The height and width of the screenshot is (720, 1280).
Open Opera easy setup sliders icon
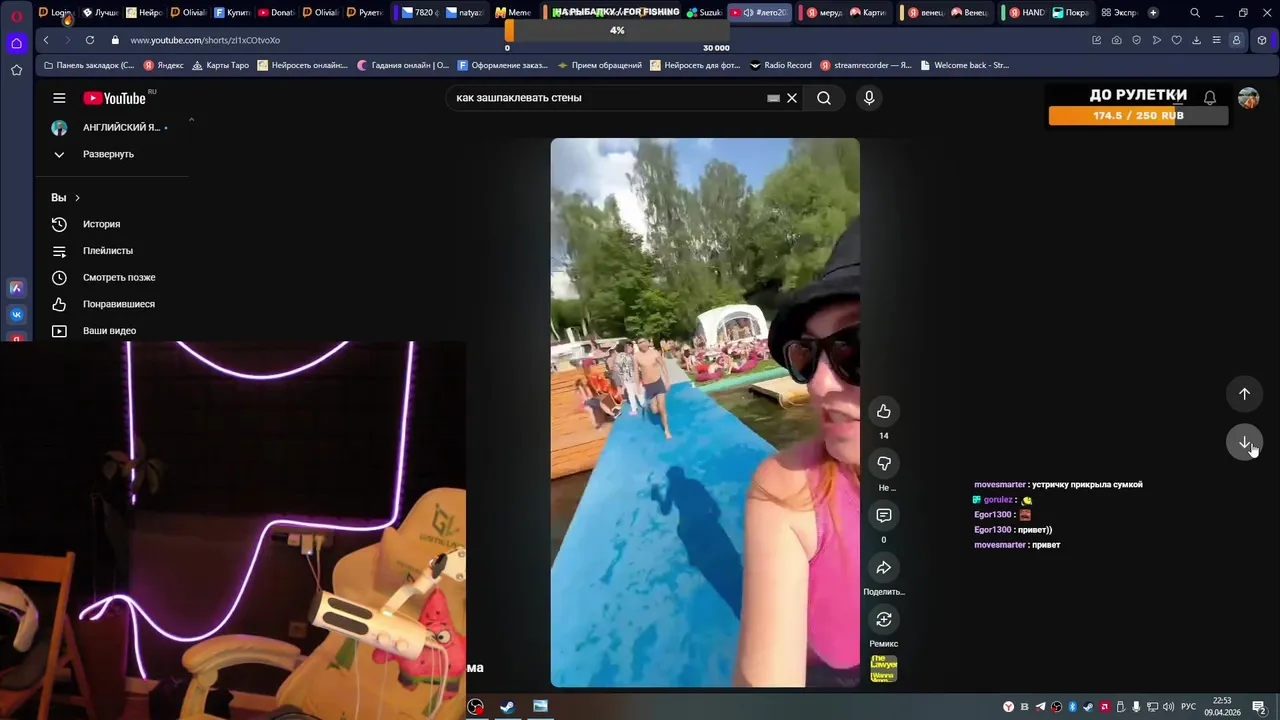1216,40
